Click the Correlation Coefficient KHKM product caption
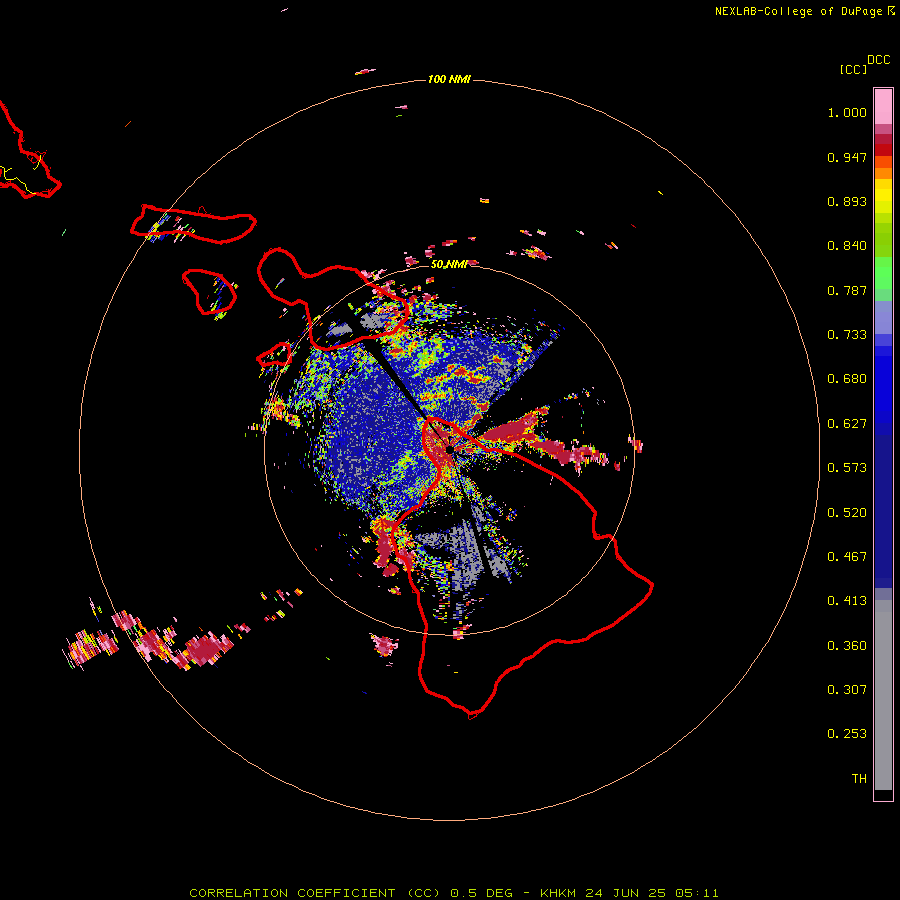 pos(453,893)
